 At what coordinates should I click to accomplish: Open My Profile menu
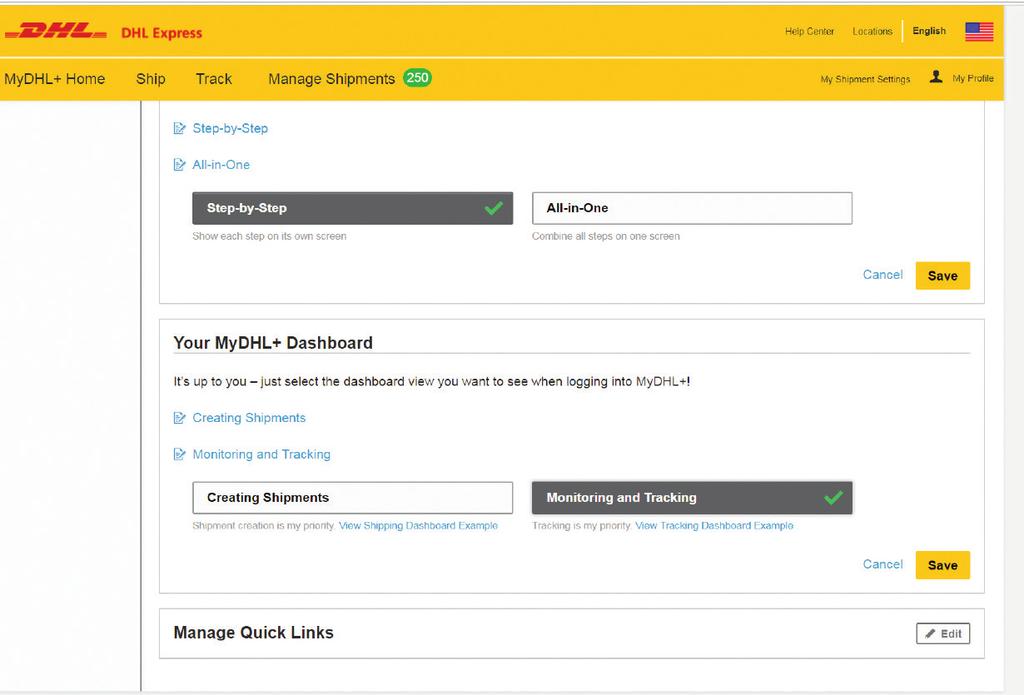coord(973,78)
